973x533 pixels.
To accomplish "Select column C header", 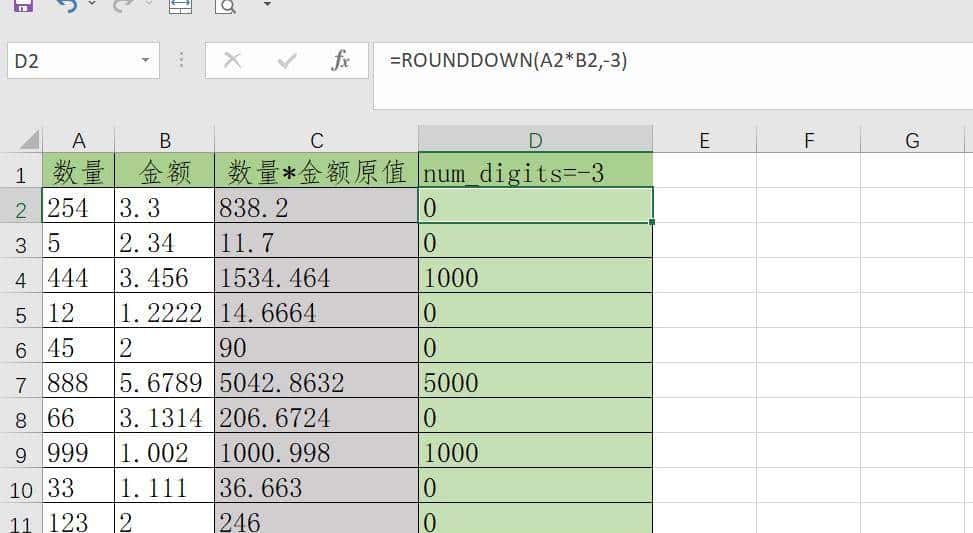I will click(316, 140).
